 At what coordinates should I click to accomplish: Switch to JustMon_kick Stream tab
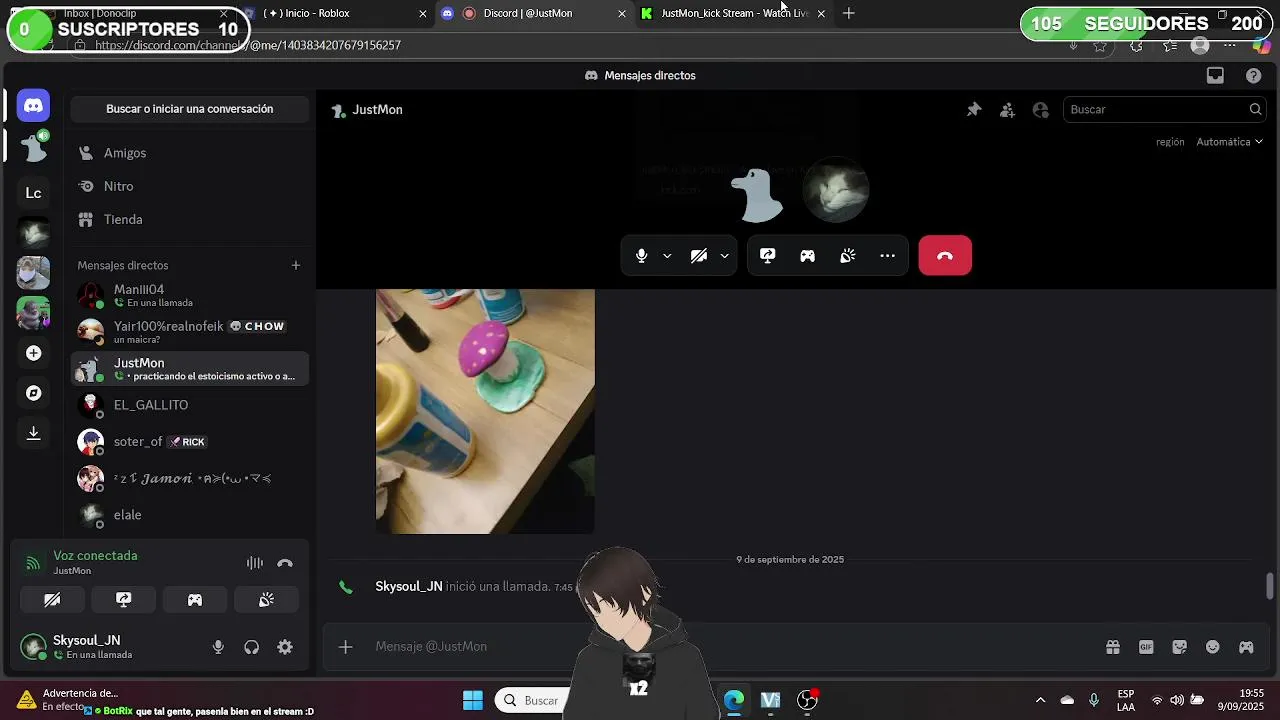click(735, 13)
